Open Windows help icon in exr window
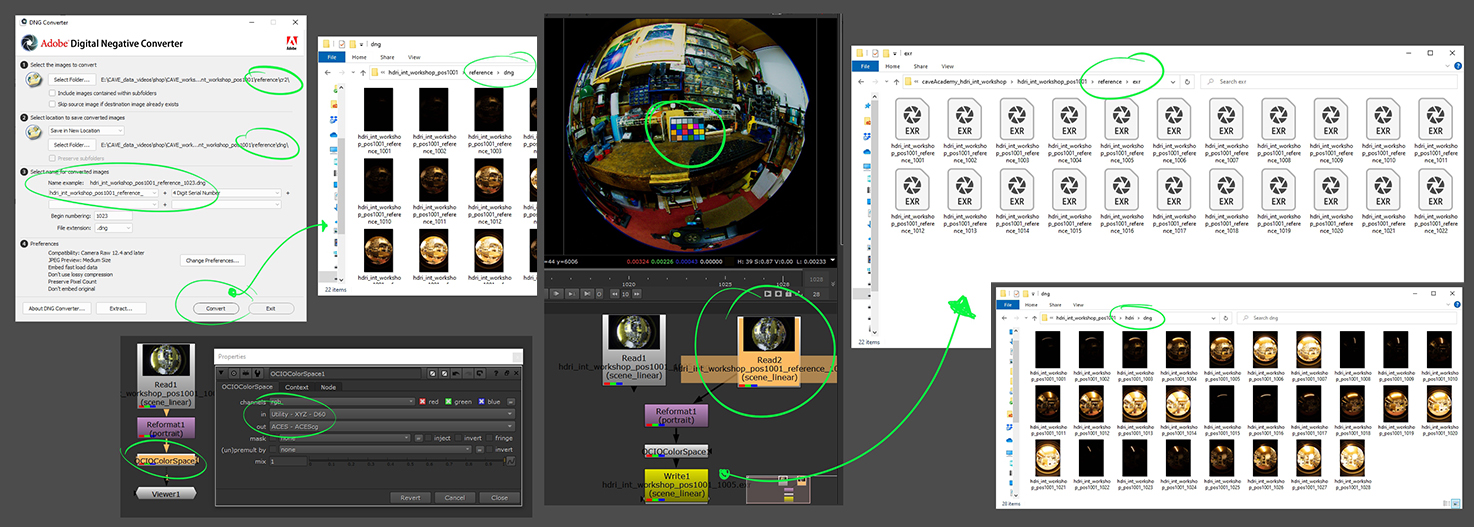This screenshot has width=1474, height=527. [1459, 66]
